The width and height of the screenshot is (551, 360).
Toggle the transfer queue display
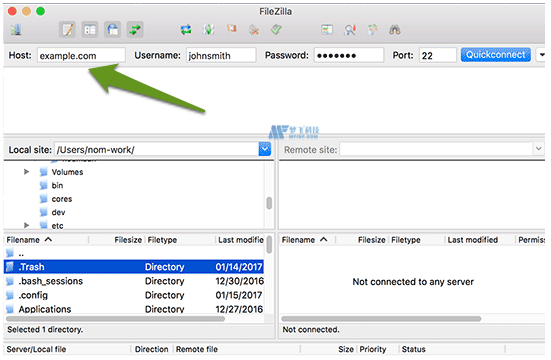[135, 30]
